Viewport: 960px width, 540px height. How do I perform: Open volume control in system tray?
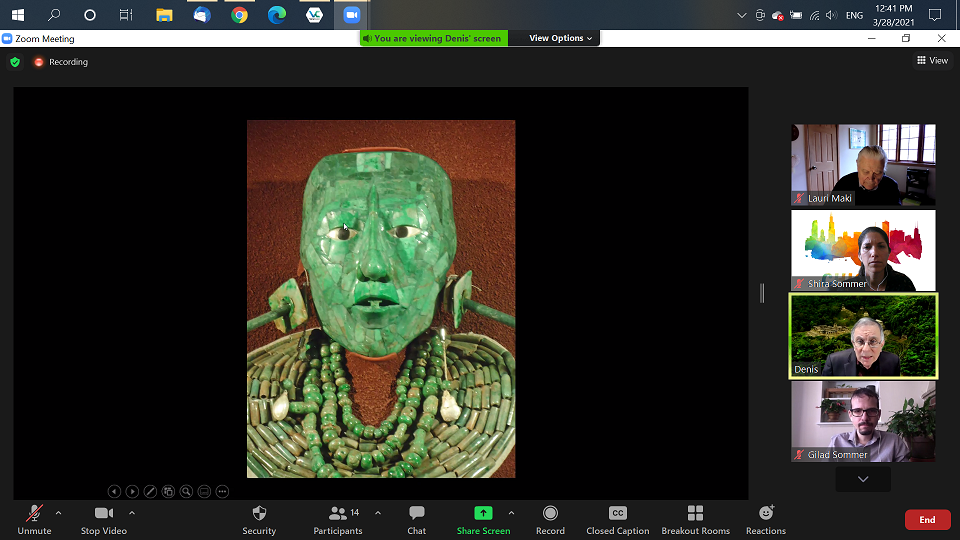click(831, 15)
